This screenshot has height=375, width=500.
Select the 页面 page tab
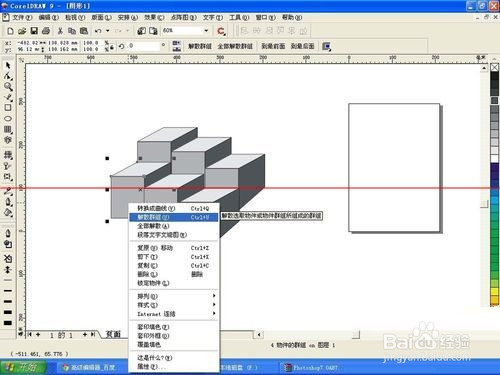click(113, 334)
